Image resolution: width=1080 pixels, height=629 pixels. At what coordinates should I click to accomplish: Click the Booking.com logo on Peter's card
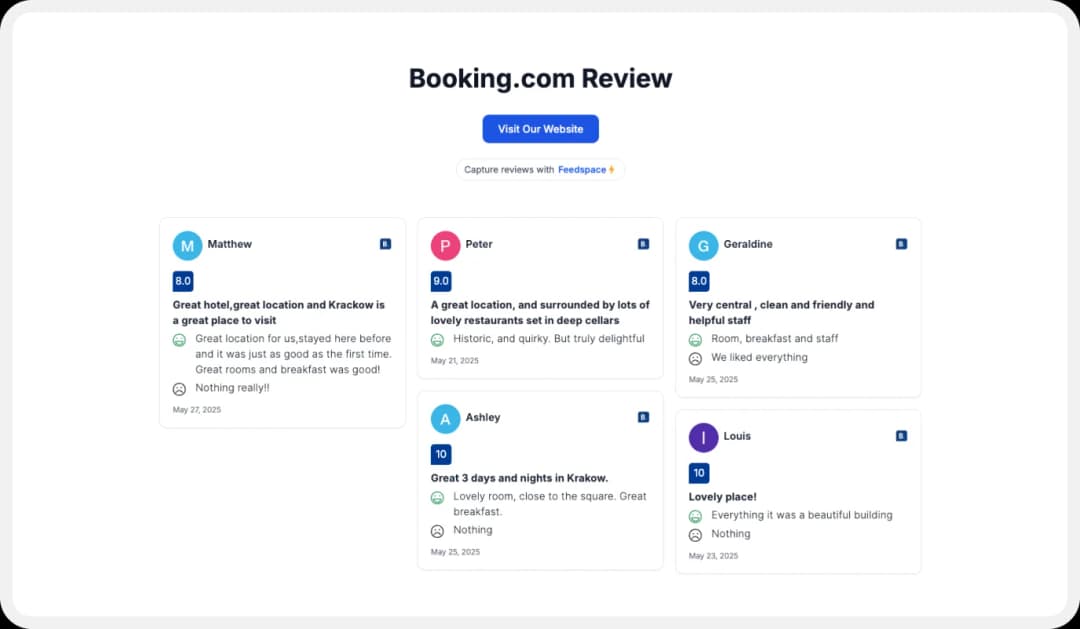[x=641, y=243]
